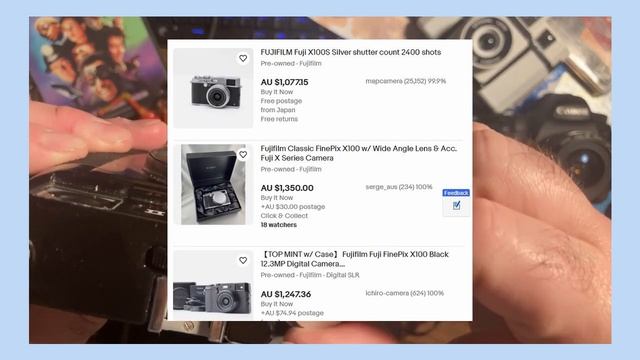The width and height of the screenshot is (640, 360).
Task: Click Free postage text
Action: (x=281, y=101)
